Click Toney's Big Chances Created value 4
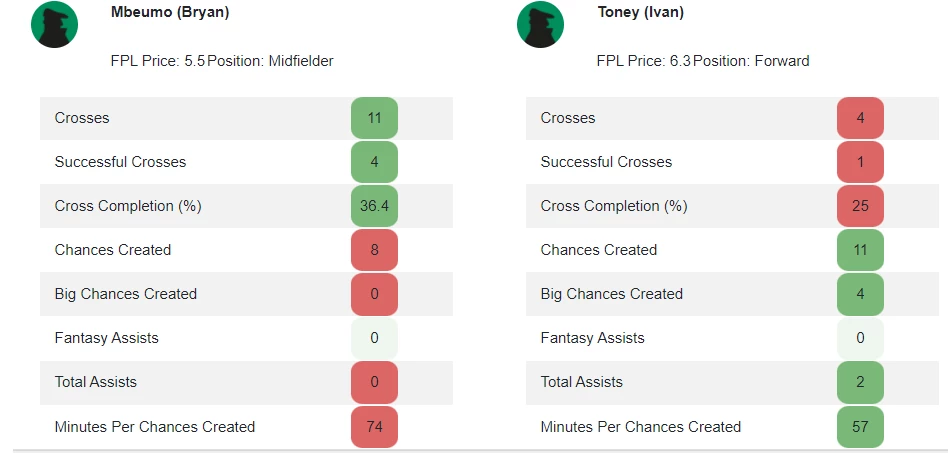 [x=860, y=294]
